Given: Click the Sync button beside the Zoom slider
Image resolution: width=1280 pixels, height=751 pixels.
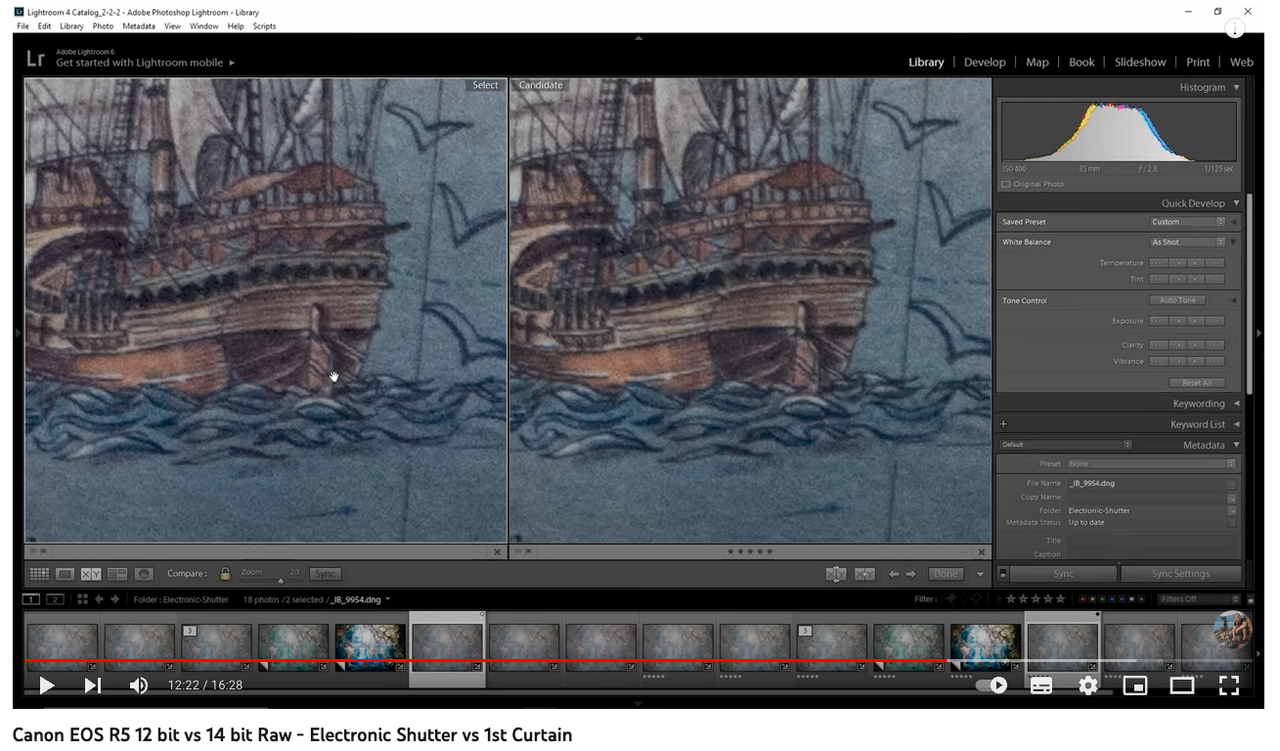Looking at the screenshot, I should 324,574.
